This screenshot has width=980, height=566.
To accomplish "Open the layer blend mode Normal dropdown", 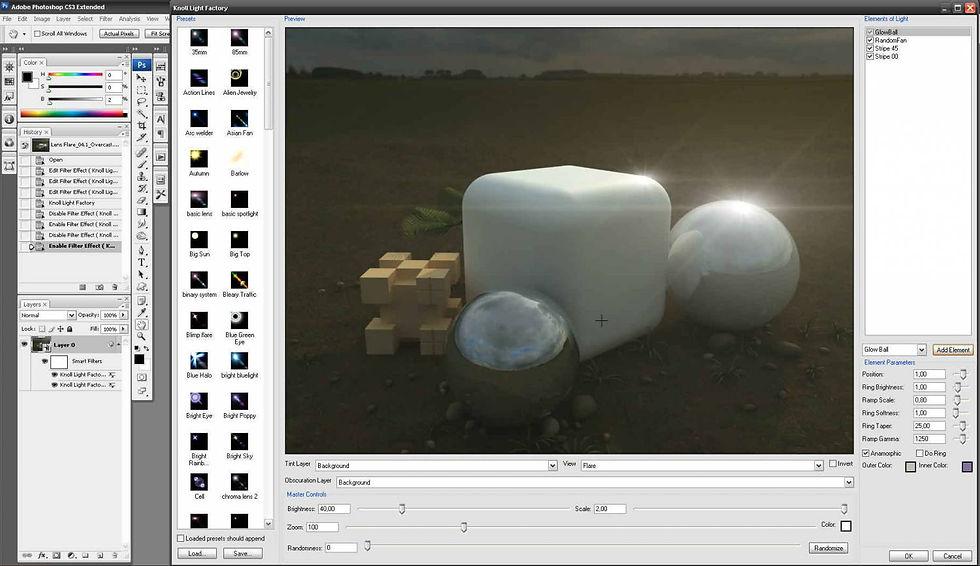I will [71, 315].
